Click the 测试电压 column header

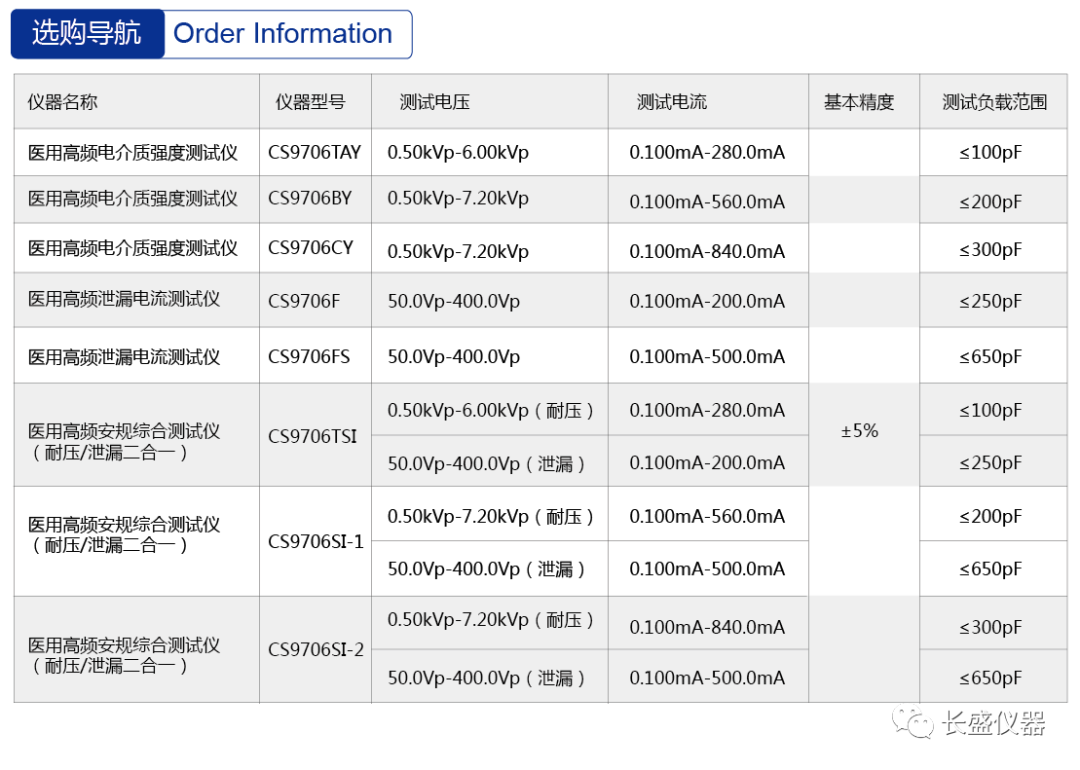point(435,102)
